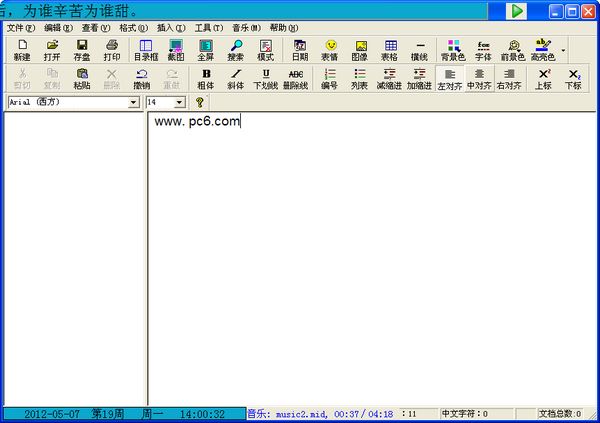Click the 中文字符 count in status bar
Screen dimensions: 600x423
pos(465,414)
